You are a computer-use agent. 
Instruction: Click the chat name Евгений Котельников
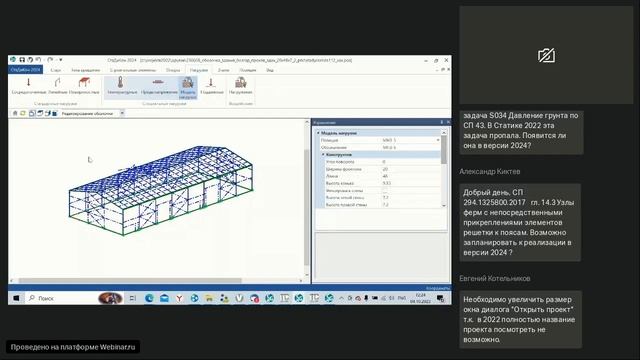[495, 278]
